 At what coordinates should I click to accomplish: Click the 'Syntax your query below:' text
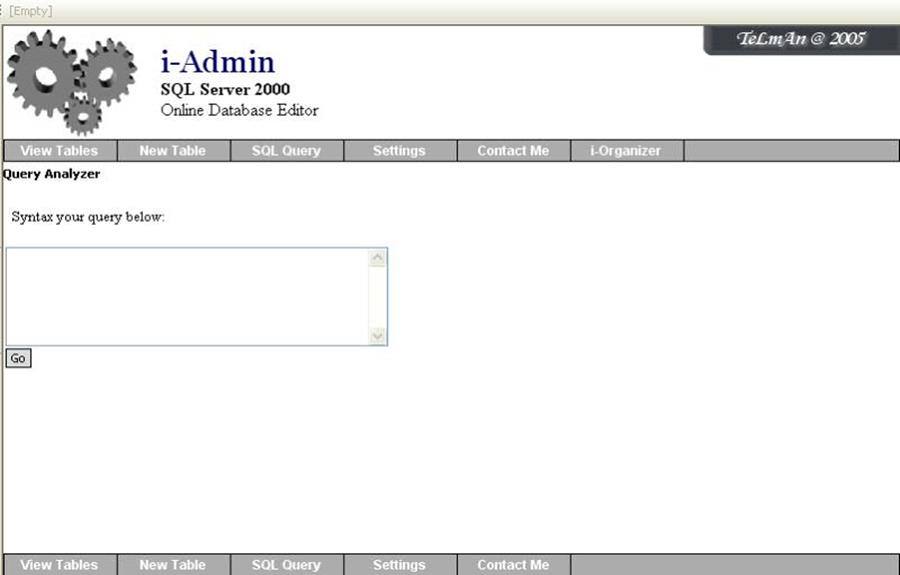click(x=88, y=217)
